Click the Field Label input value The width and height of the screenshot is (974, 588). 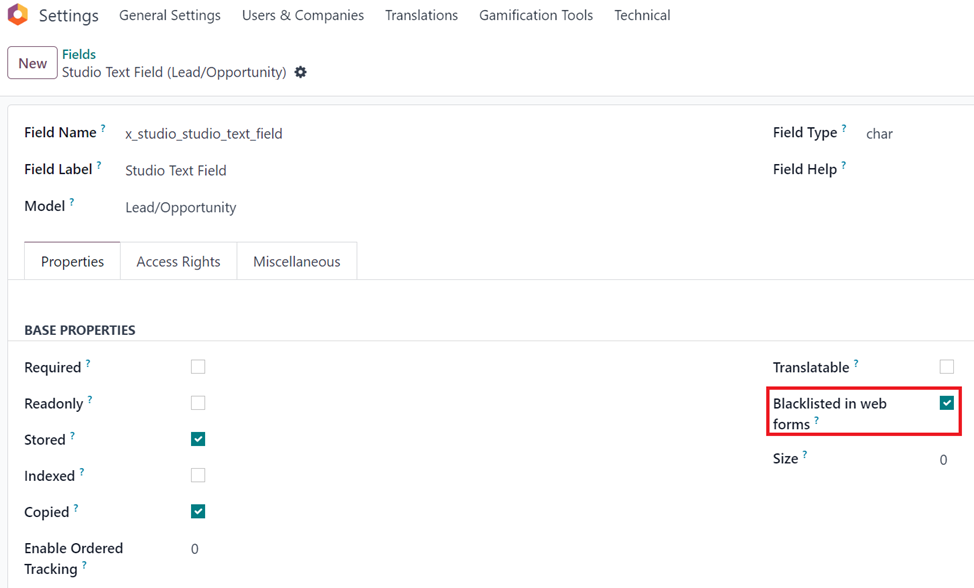(176, 170)
